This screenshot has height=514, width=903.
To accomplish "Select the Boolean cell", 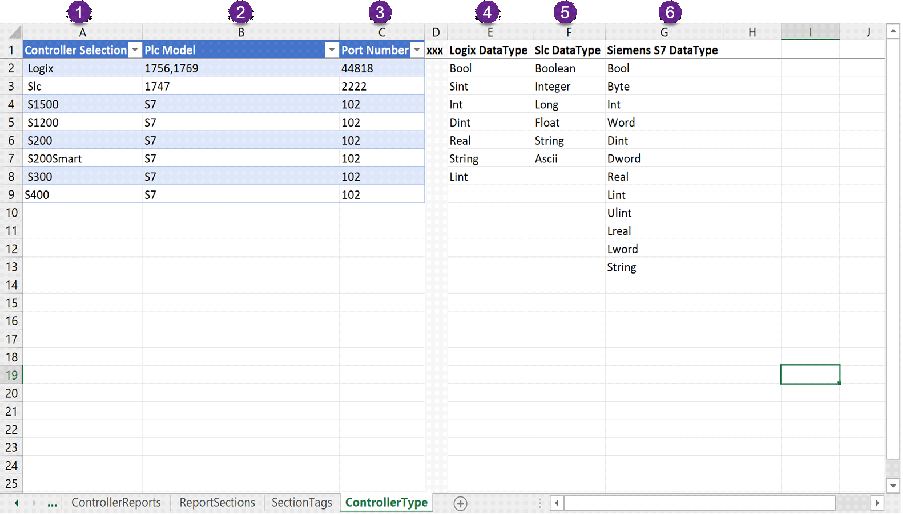I will tap(569, 68).
